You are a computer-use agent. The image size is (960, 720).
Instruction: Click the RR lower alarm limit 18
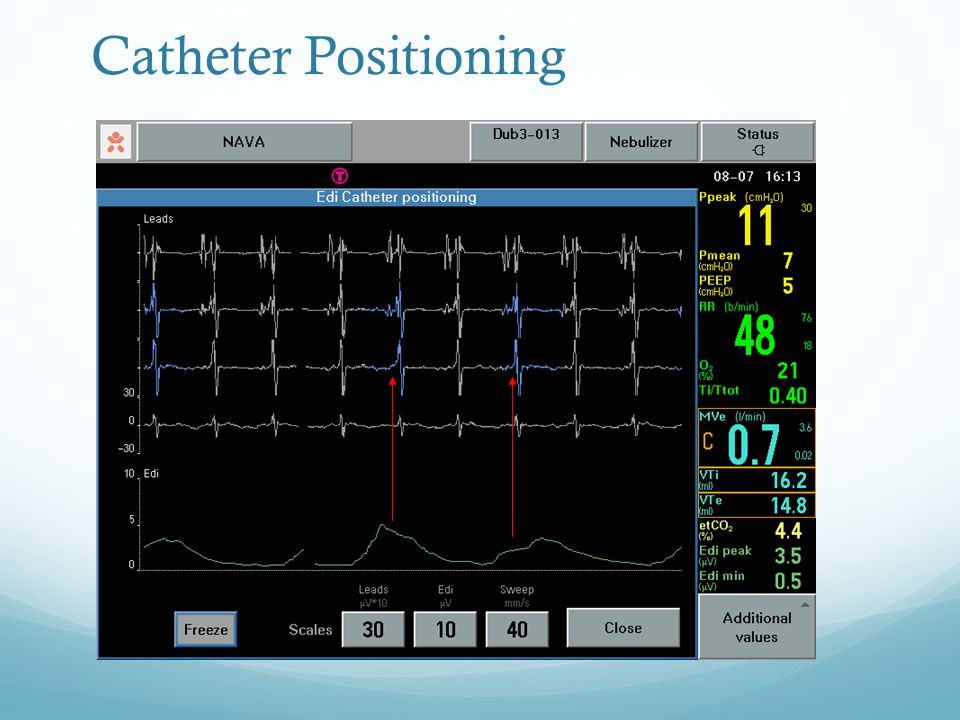click(x=807, y=346)
